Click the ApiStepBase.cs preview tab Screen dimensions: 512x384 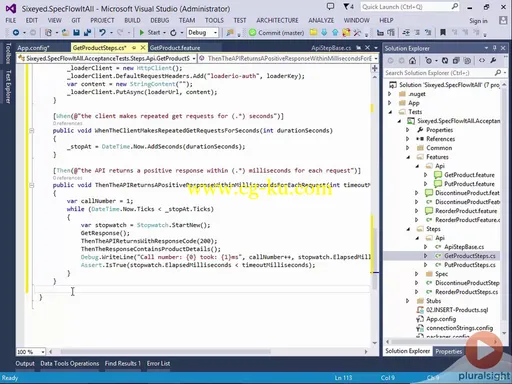tap(331, 48)
